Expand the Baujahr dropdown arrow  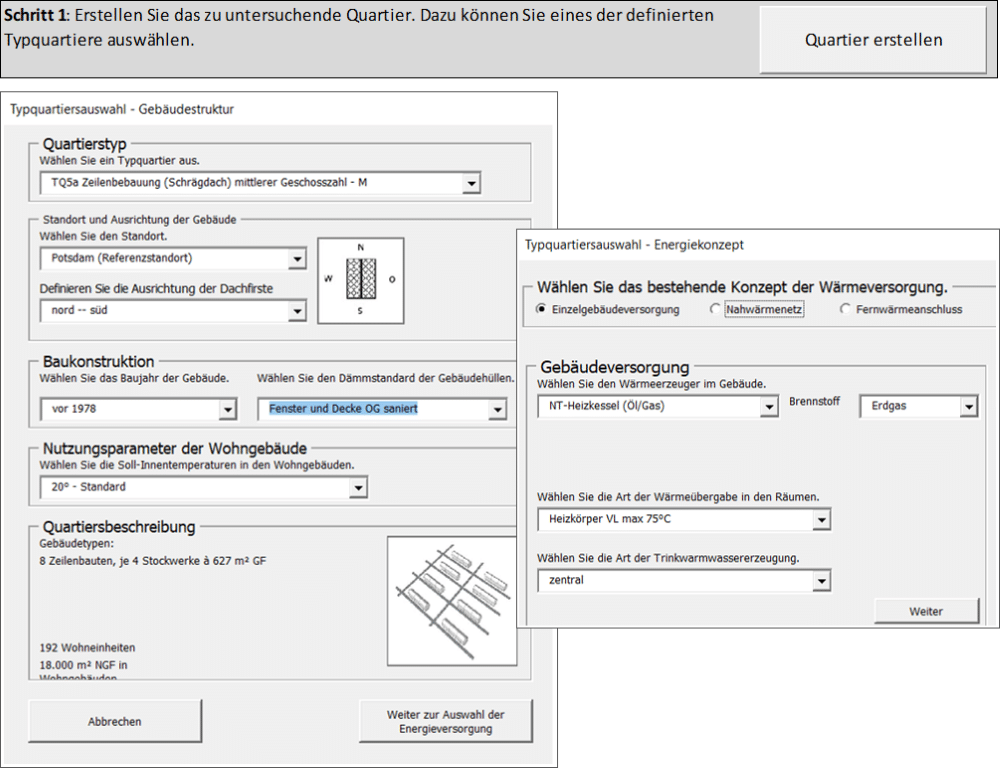pos(228,410)
